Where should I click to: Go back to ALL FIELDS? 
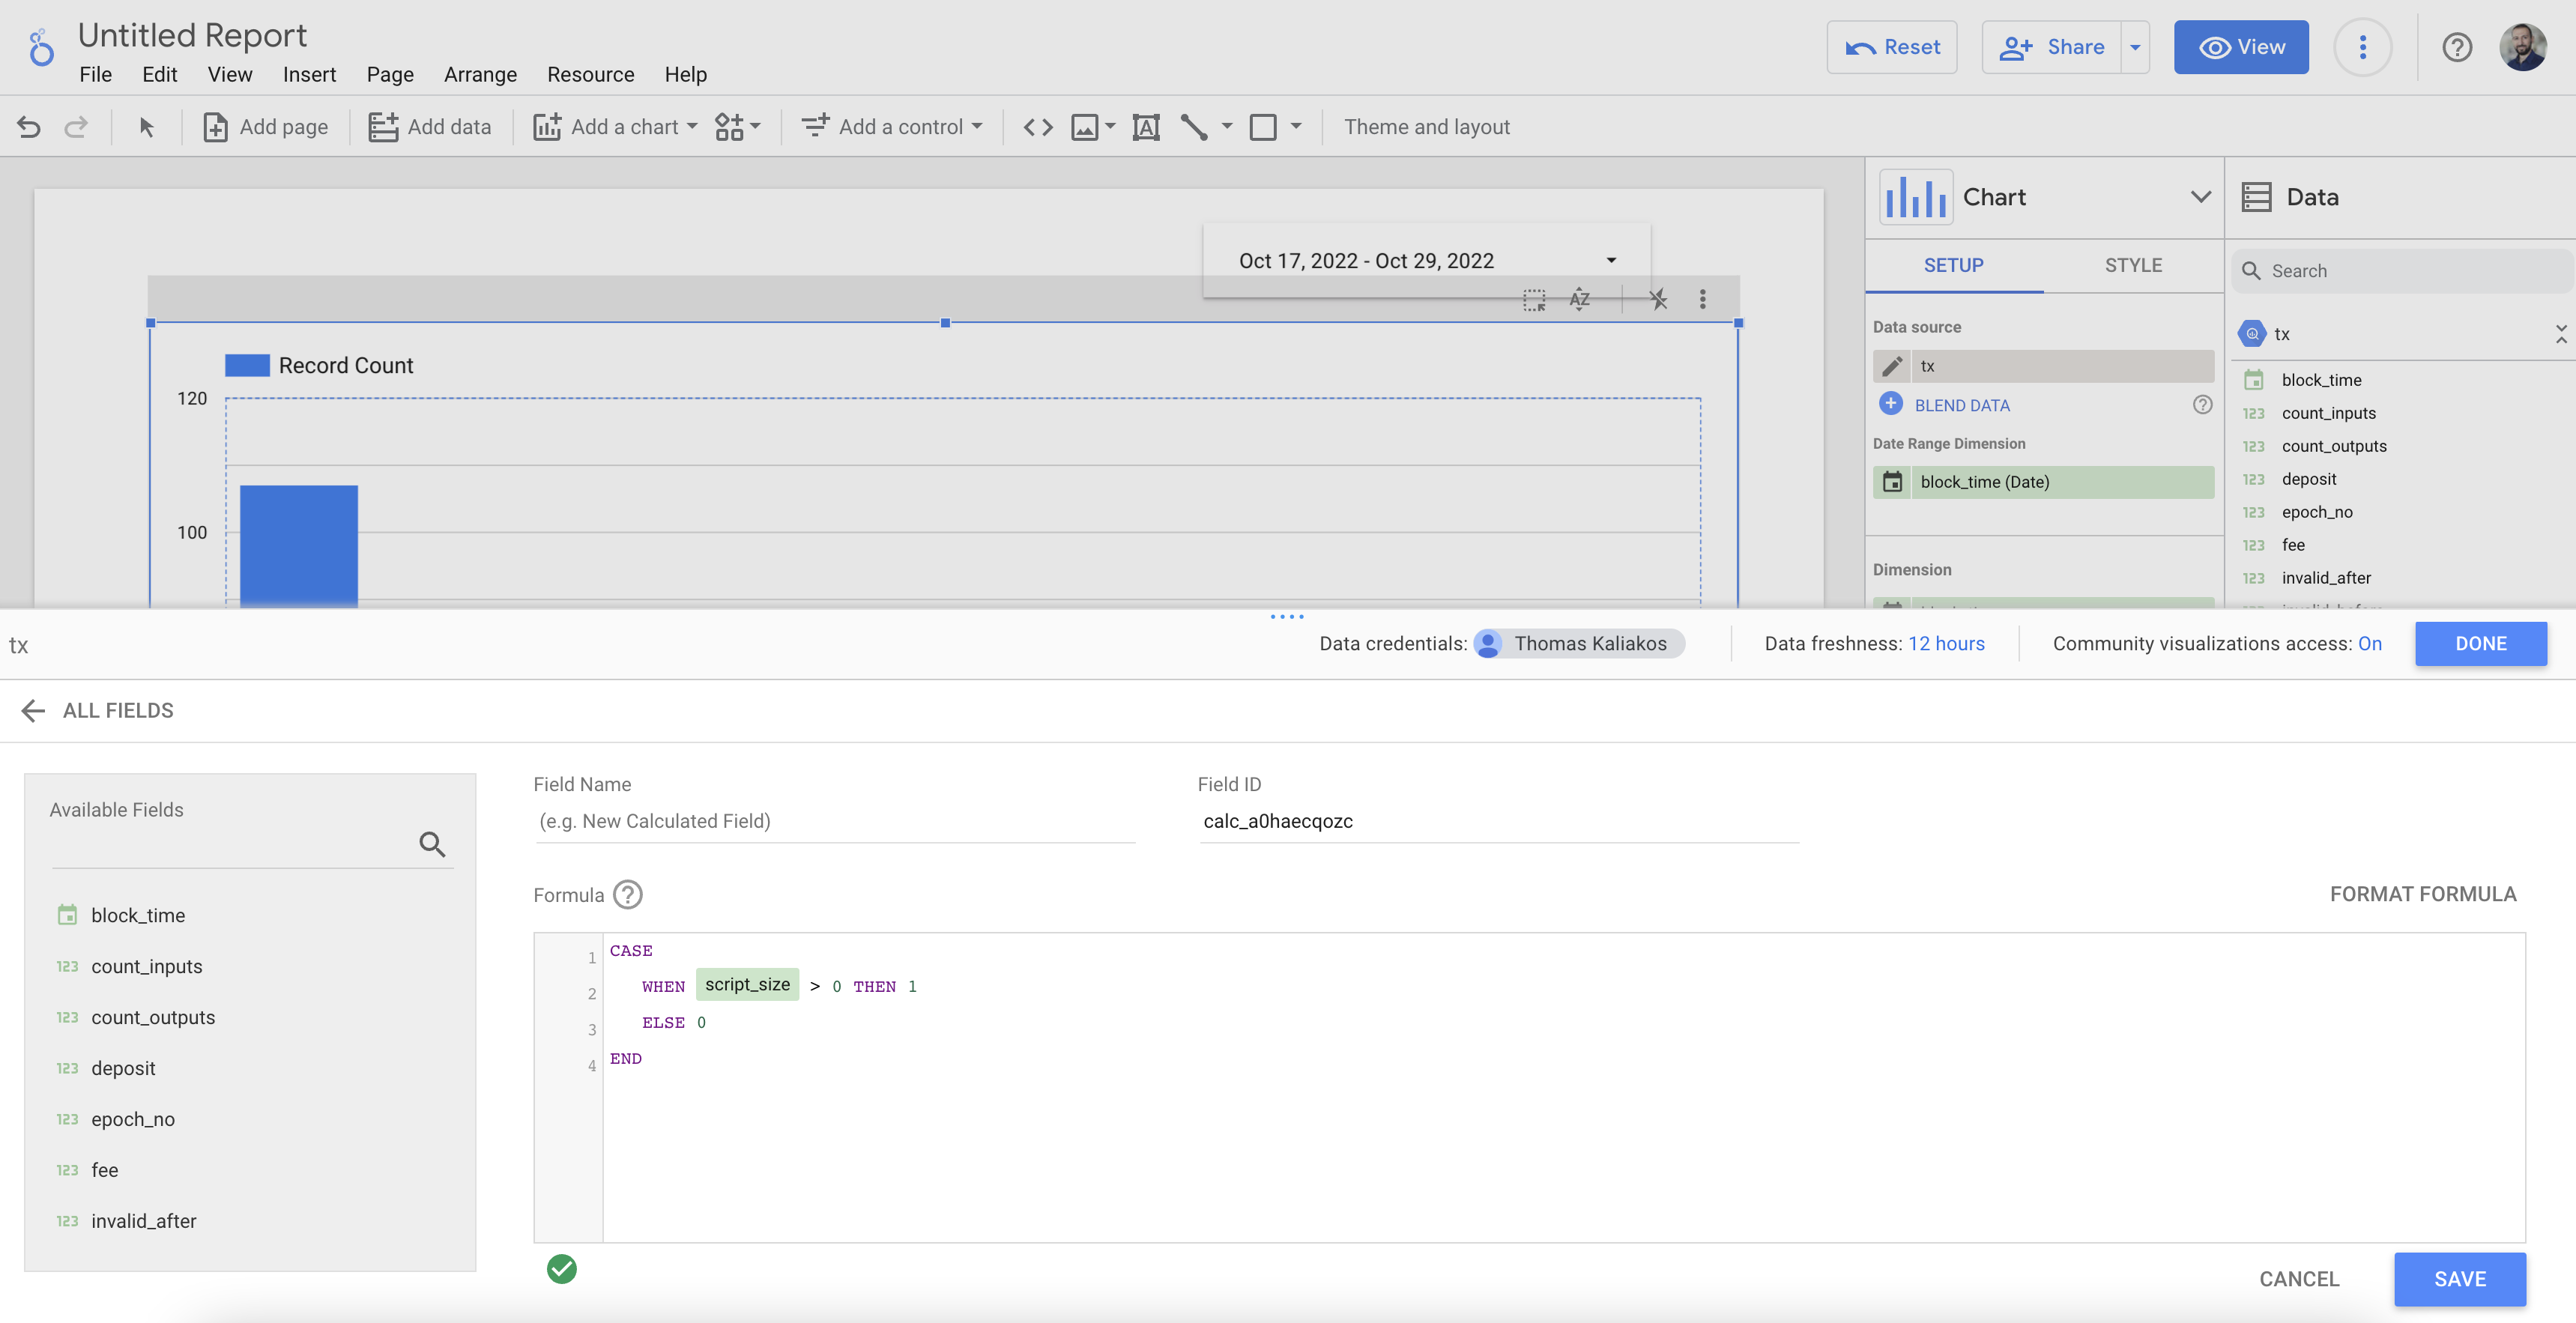[x=98, y=711]
